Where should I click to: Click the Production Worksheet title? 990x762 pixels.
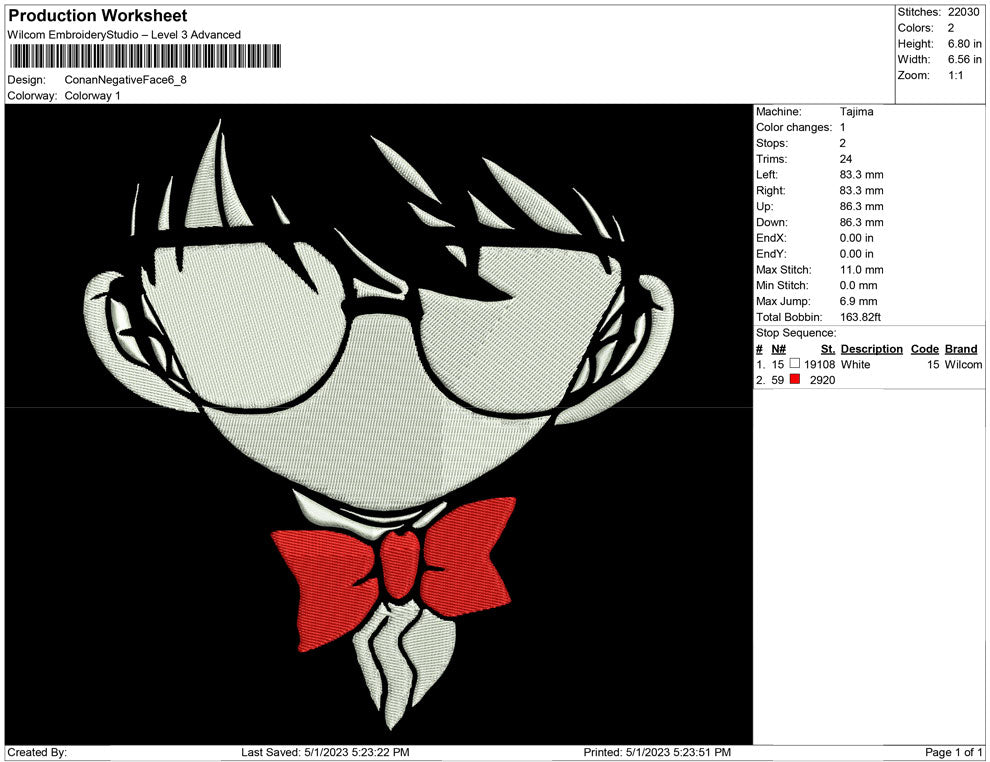pyautogui.click(x=97, y=15)
